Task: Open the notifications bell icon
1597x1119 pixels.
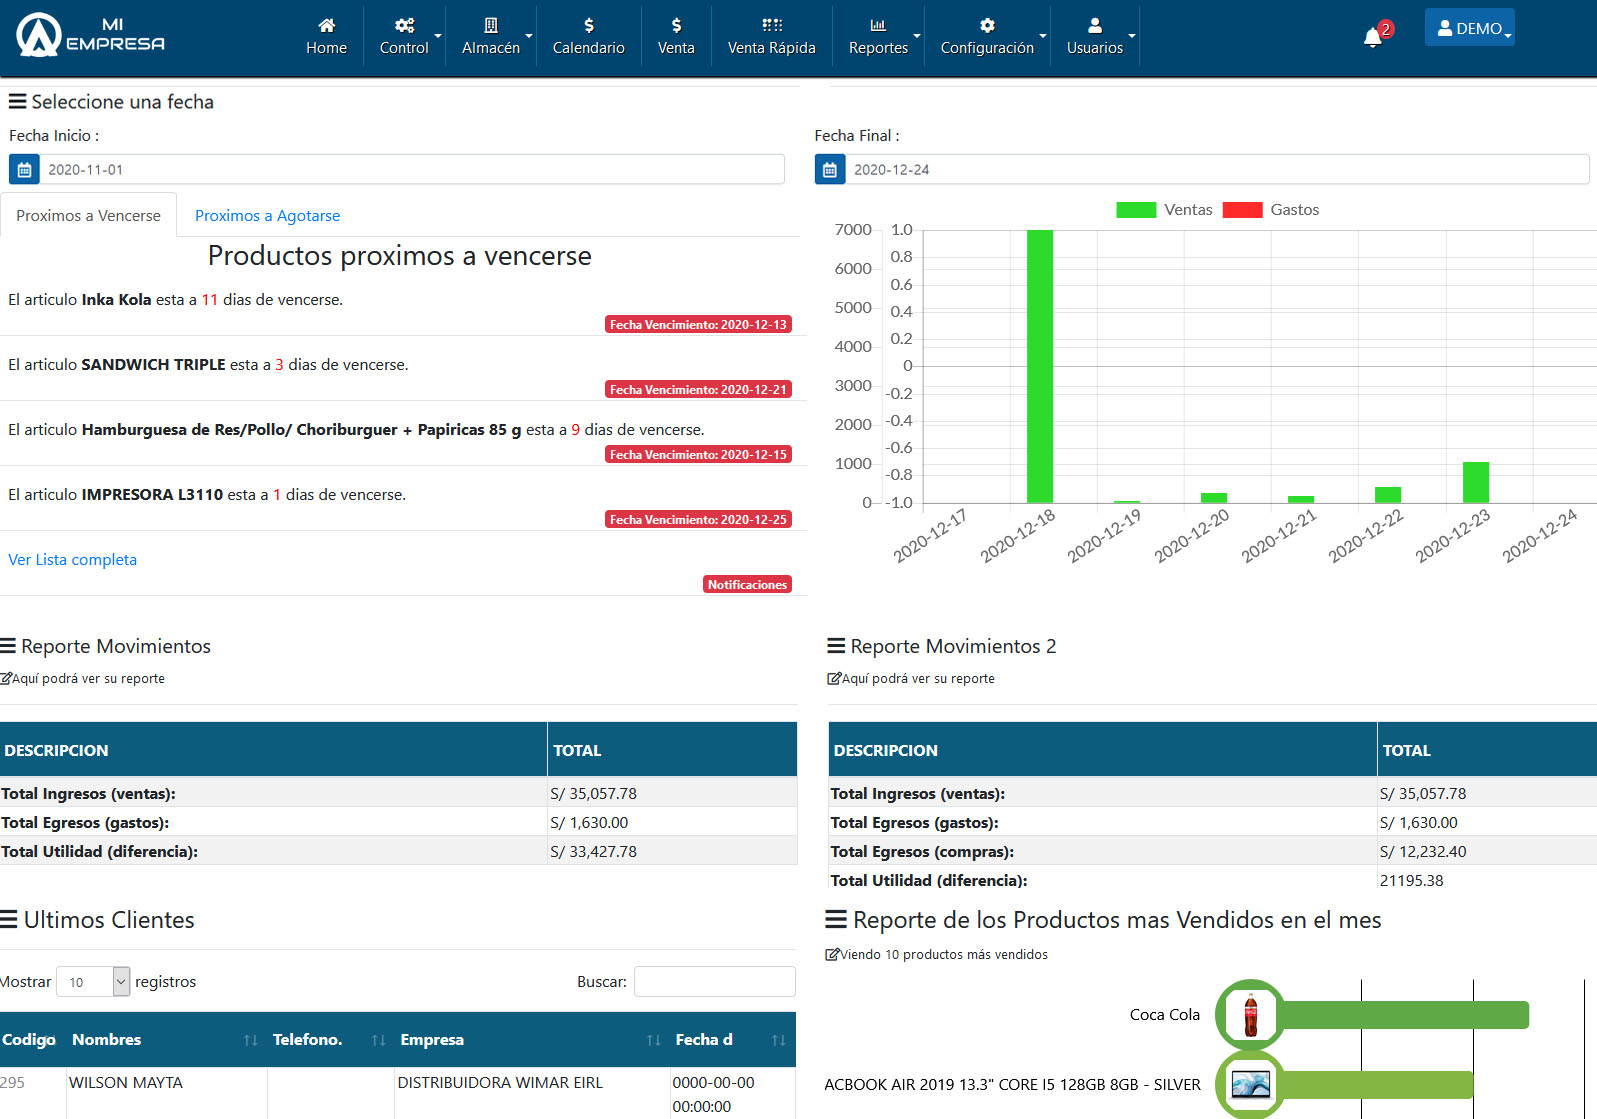Action: click(x=1373, y=38)
